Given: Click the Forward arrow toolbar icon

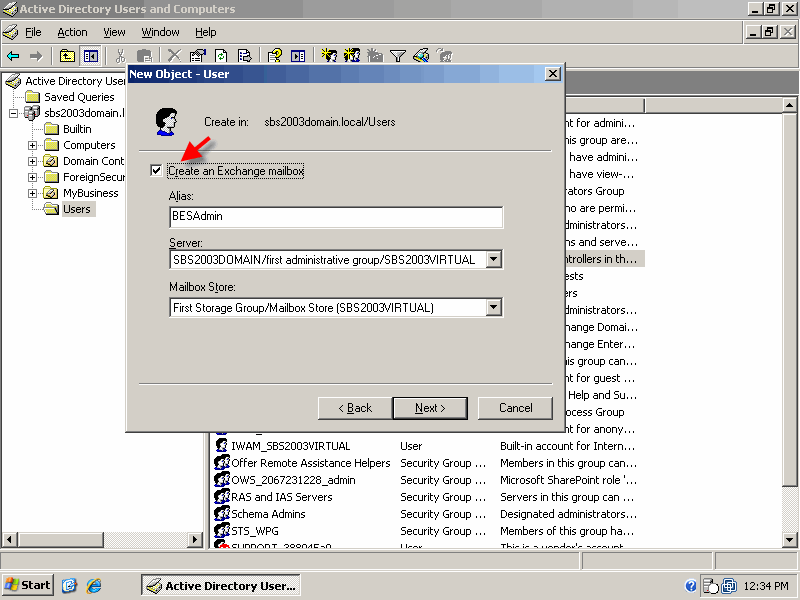Looking at the screenshot, I should 36,56.
